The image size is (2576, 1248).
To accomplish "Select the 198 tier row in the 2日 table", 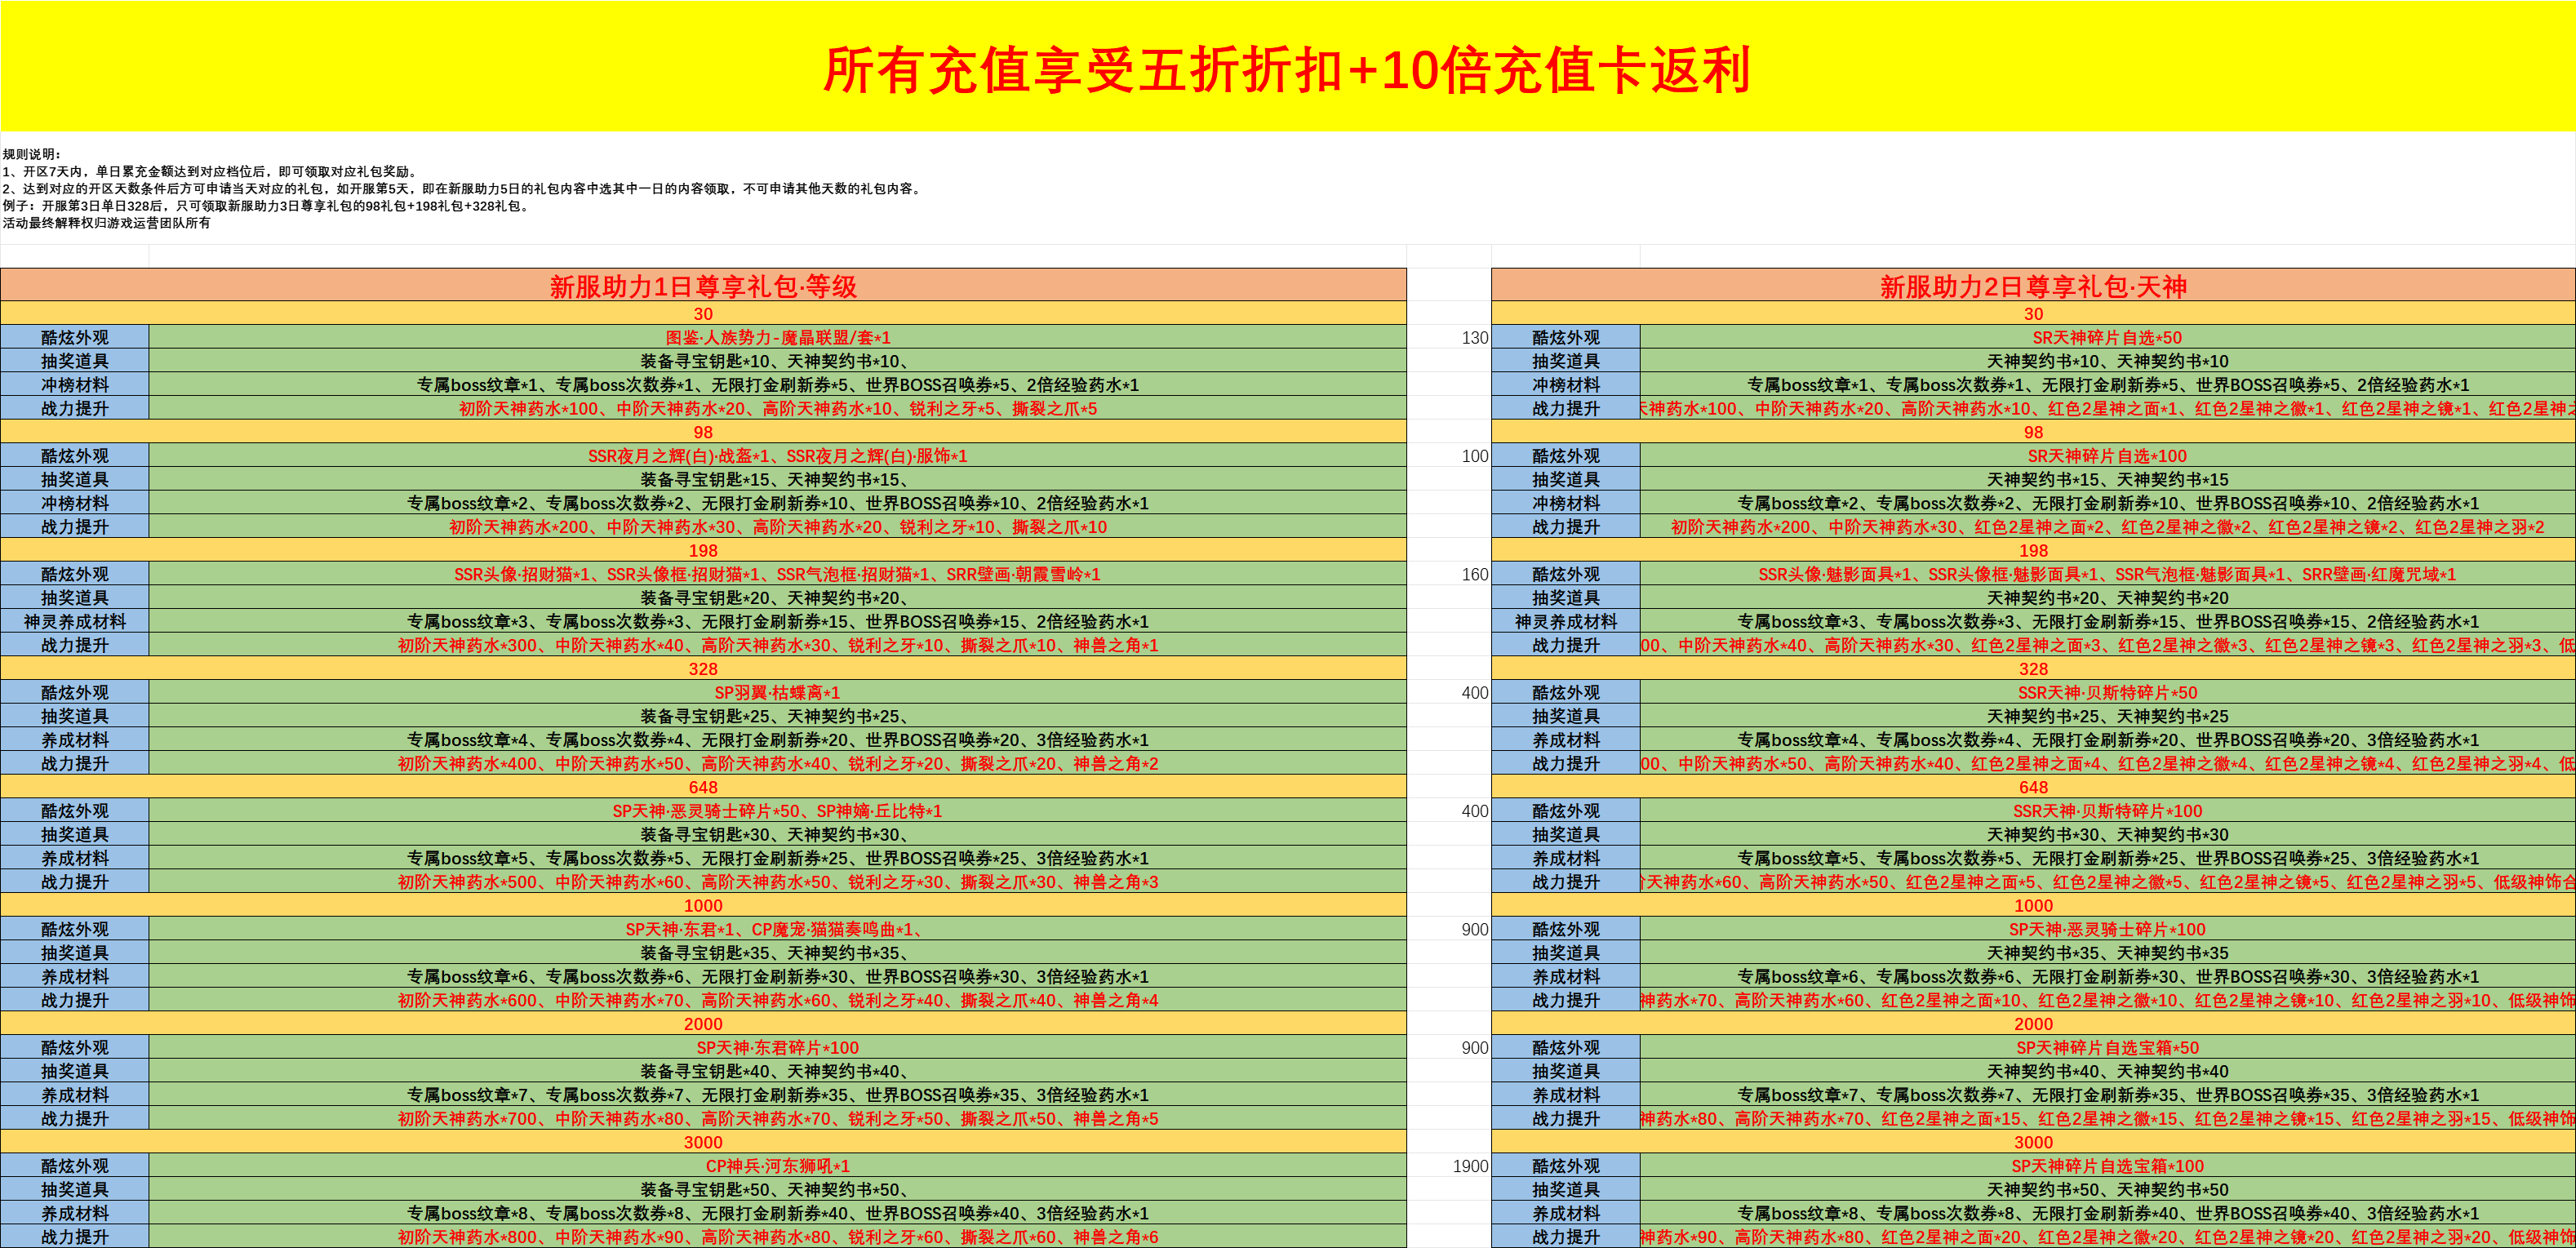I will pyautogui.click(x=2033, y=550).
